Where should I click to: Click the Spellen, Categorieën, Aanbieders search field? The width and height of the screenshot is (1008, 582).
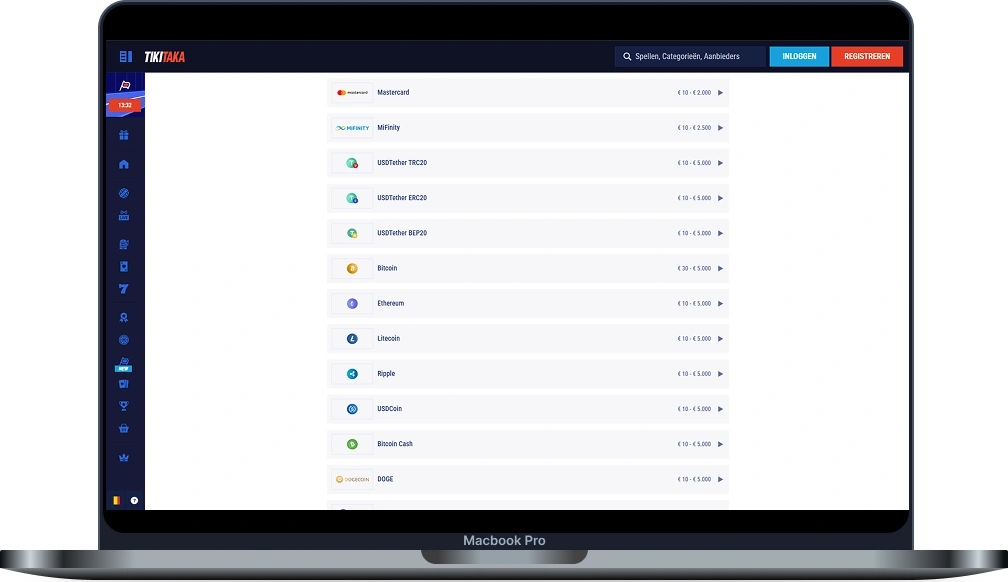click(x=690, y=57)
